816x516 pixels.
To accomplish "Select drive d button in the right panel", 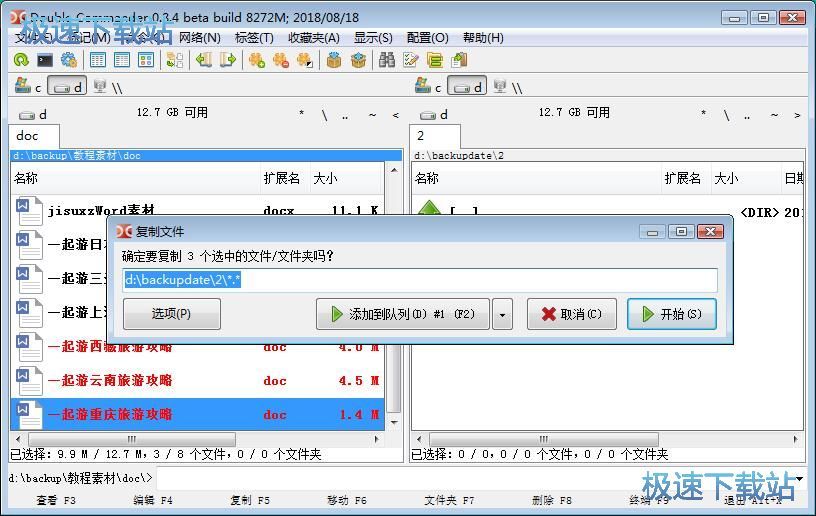I will 467,86.
